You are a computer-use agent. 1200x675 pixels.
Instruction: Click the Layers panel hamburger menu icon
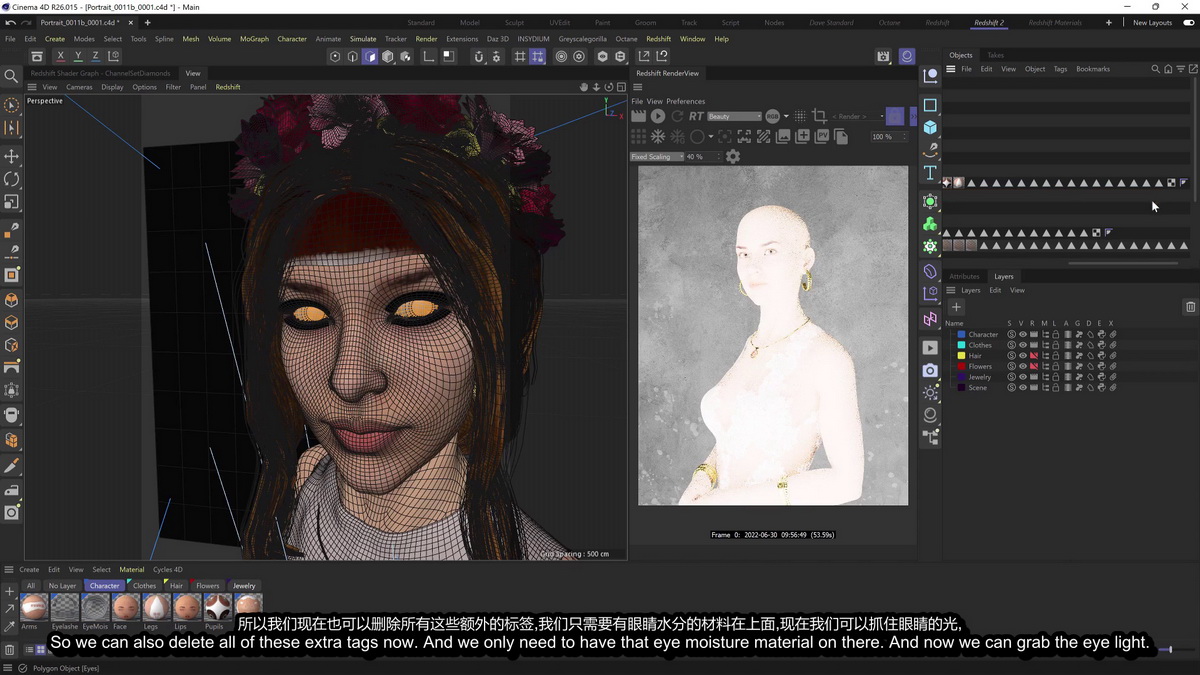point(952,290)
